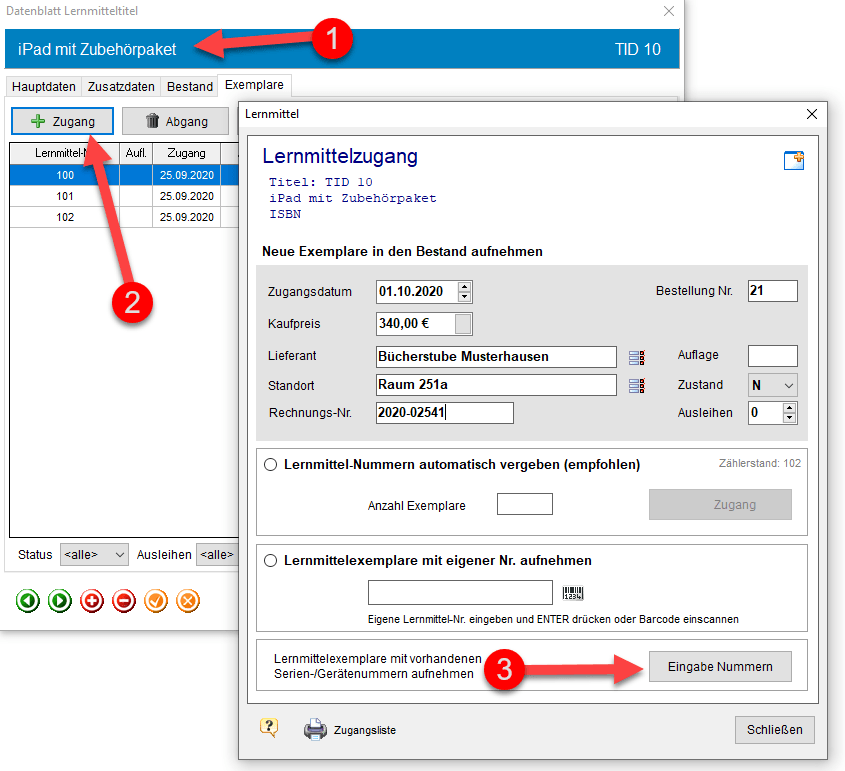This screenshot has height=771, width=845.
Task: Open the Status filter dropdown
Action: pos(94,554)
